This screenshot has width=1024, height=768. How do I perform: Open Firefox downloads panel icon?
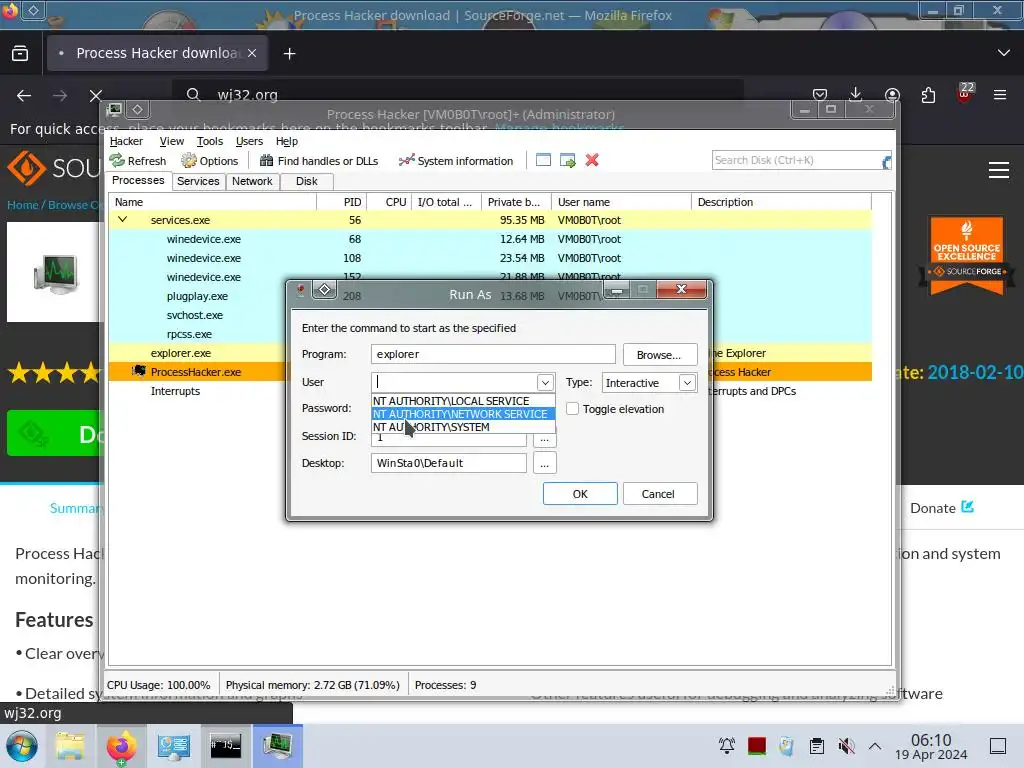tap(856, 95)
